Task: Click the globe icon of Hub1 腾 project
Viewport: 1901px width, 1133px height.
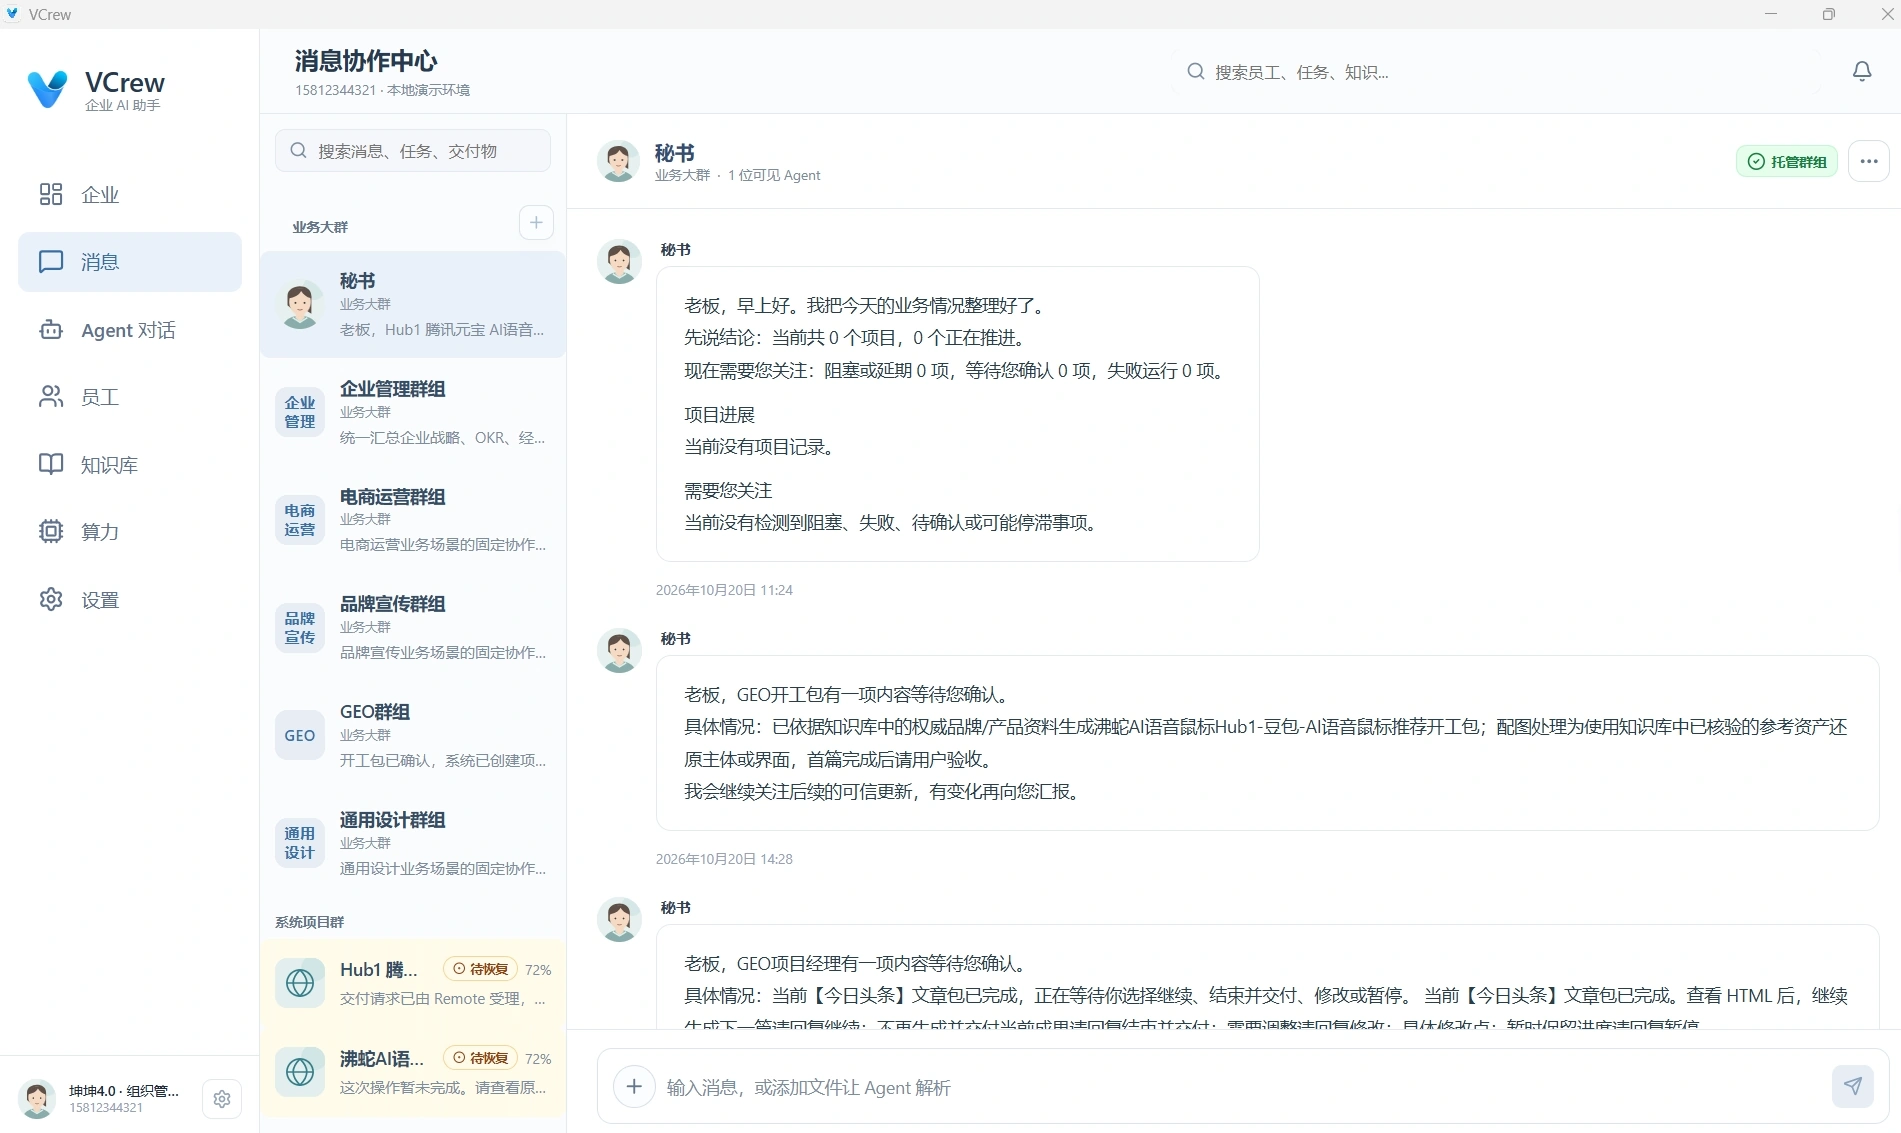Action: pyautogui.click(x=300, y=983)
